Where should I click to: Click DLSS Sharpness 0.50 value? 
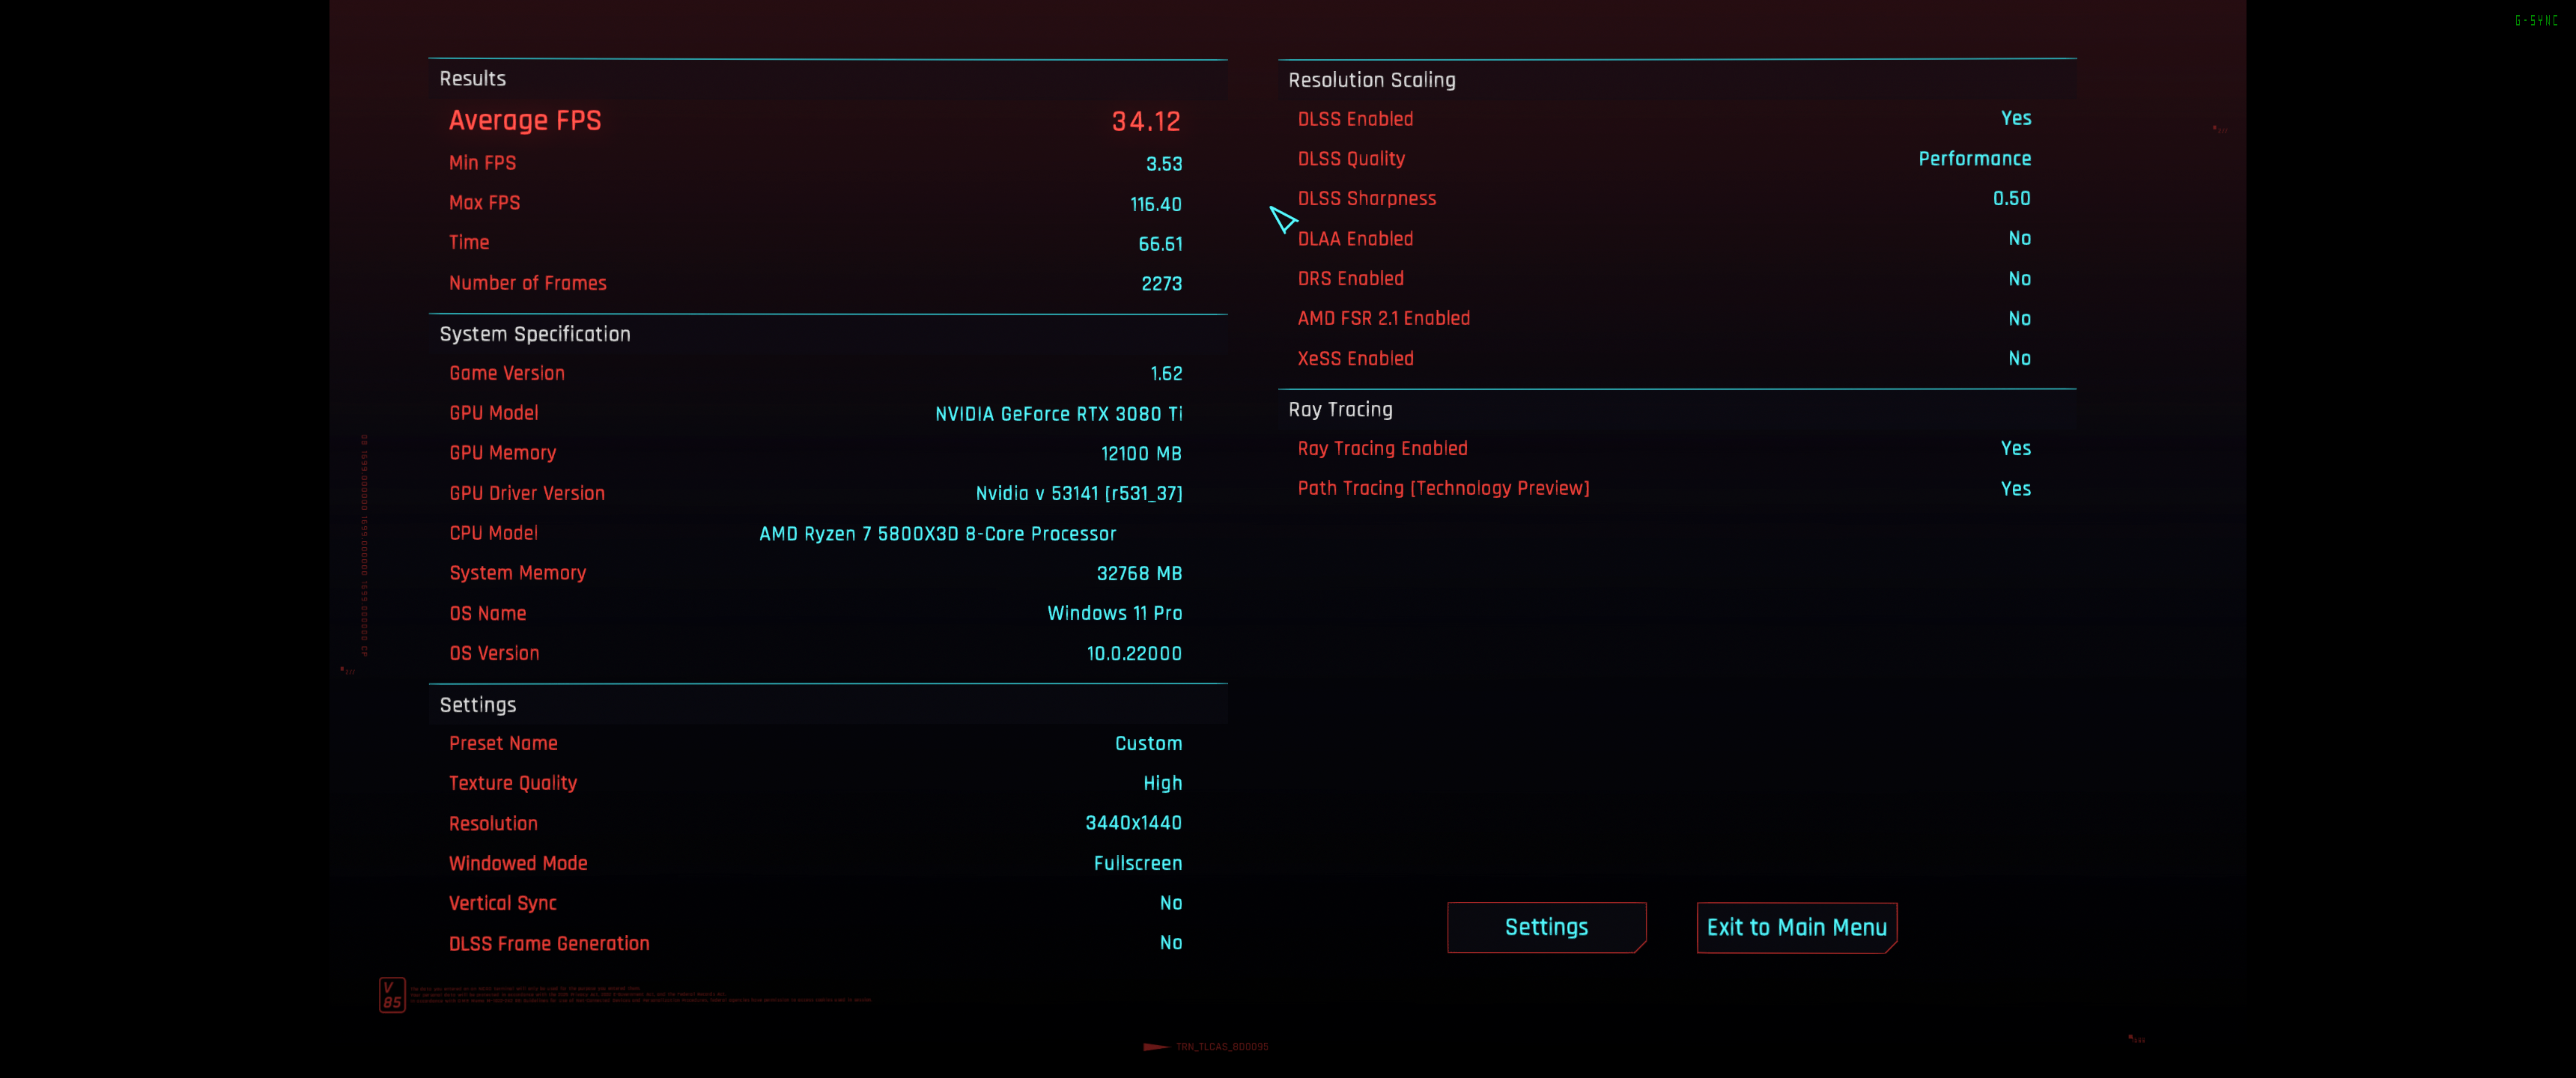2011,198
